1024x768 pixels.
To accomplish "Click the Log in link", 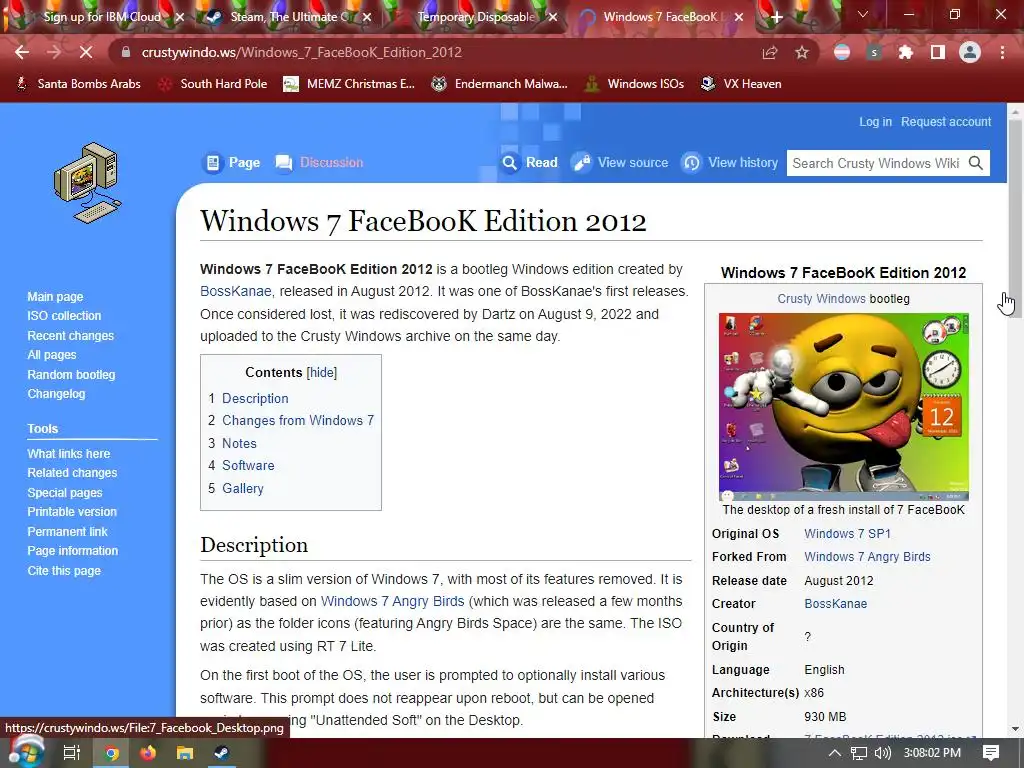I will click(875, 121).
